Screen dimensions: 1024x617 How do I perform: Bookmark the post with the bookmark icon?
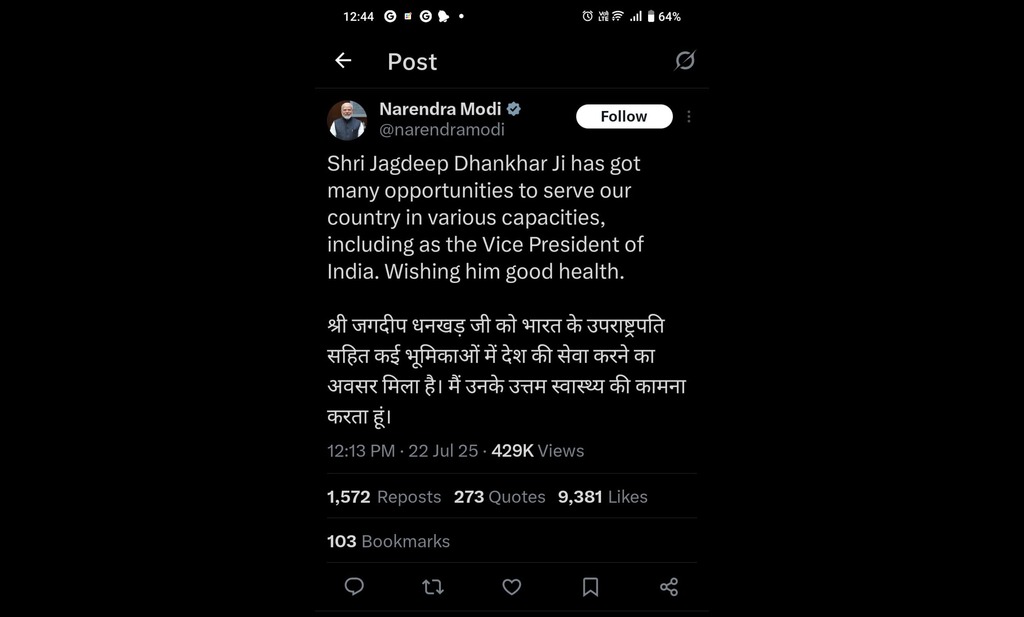pyautogui.click(x=590, y=587)
